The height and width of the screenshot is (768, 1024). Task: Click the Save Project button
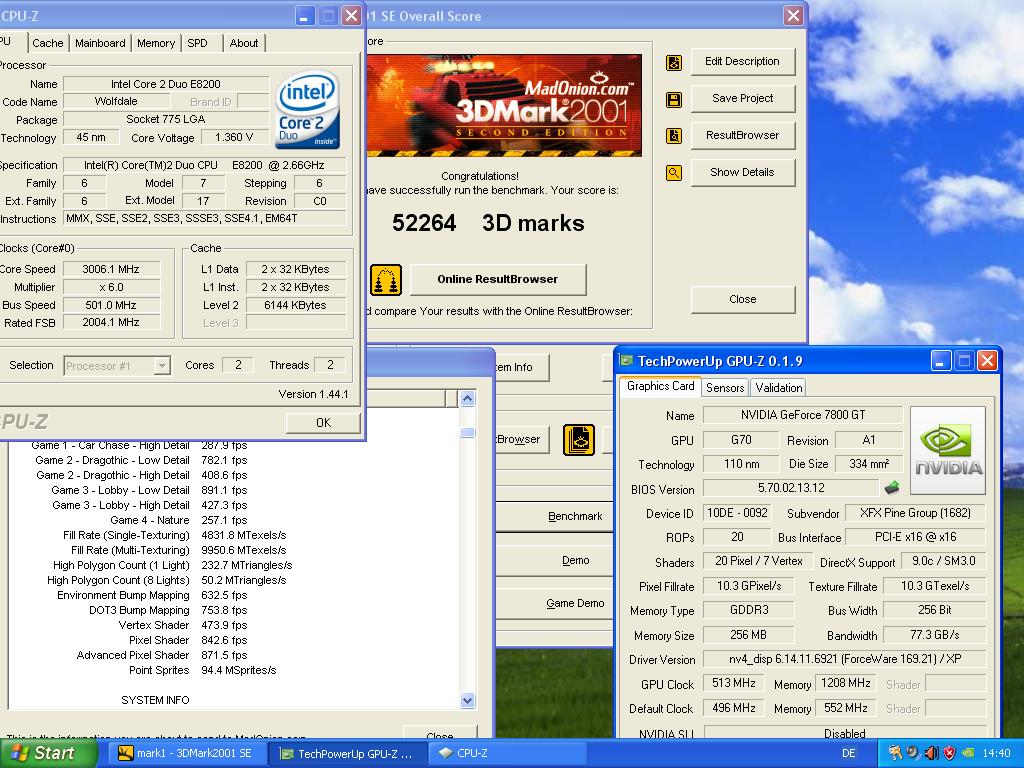(x=743, y=98)
